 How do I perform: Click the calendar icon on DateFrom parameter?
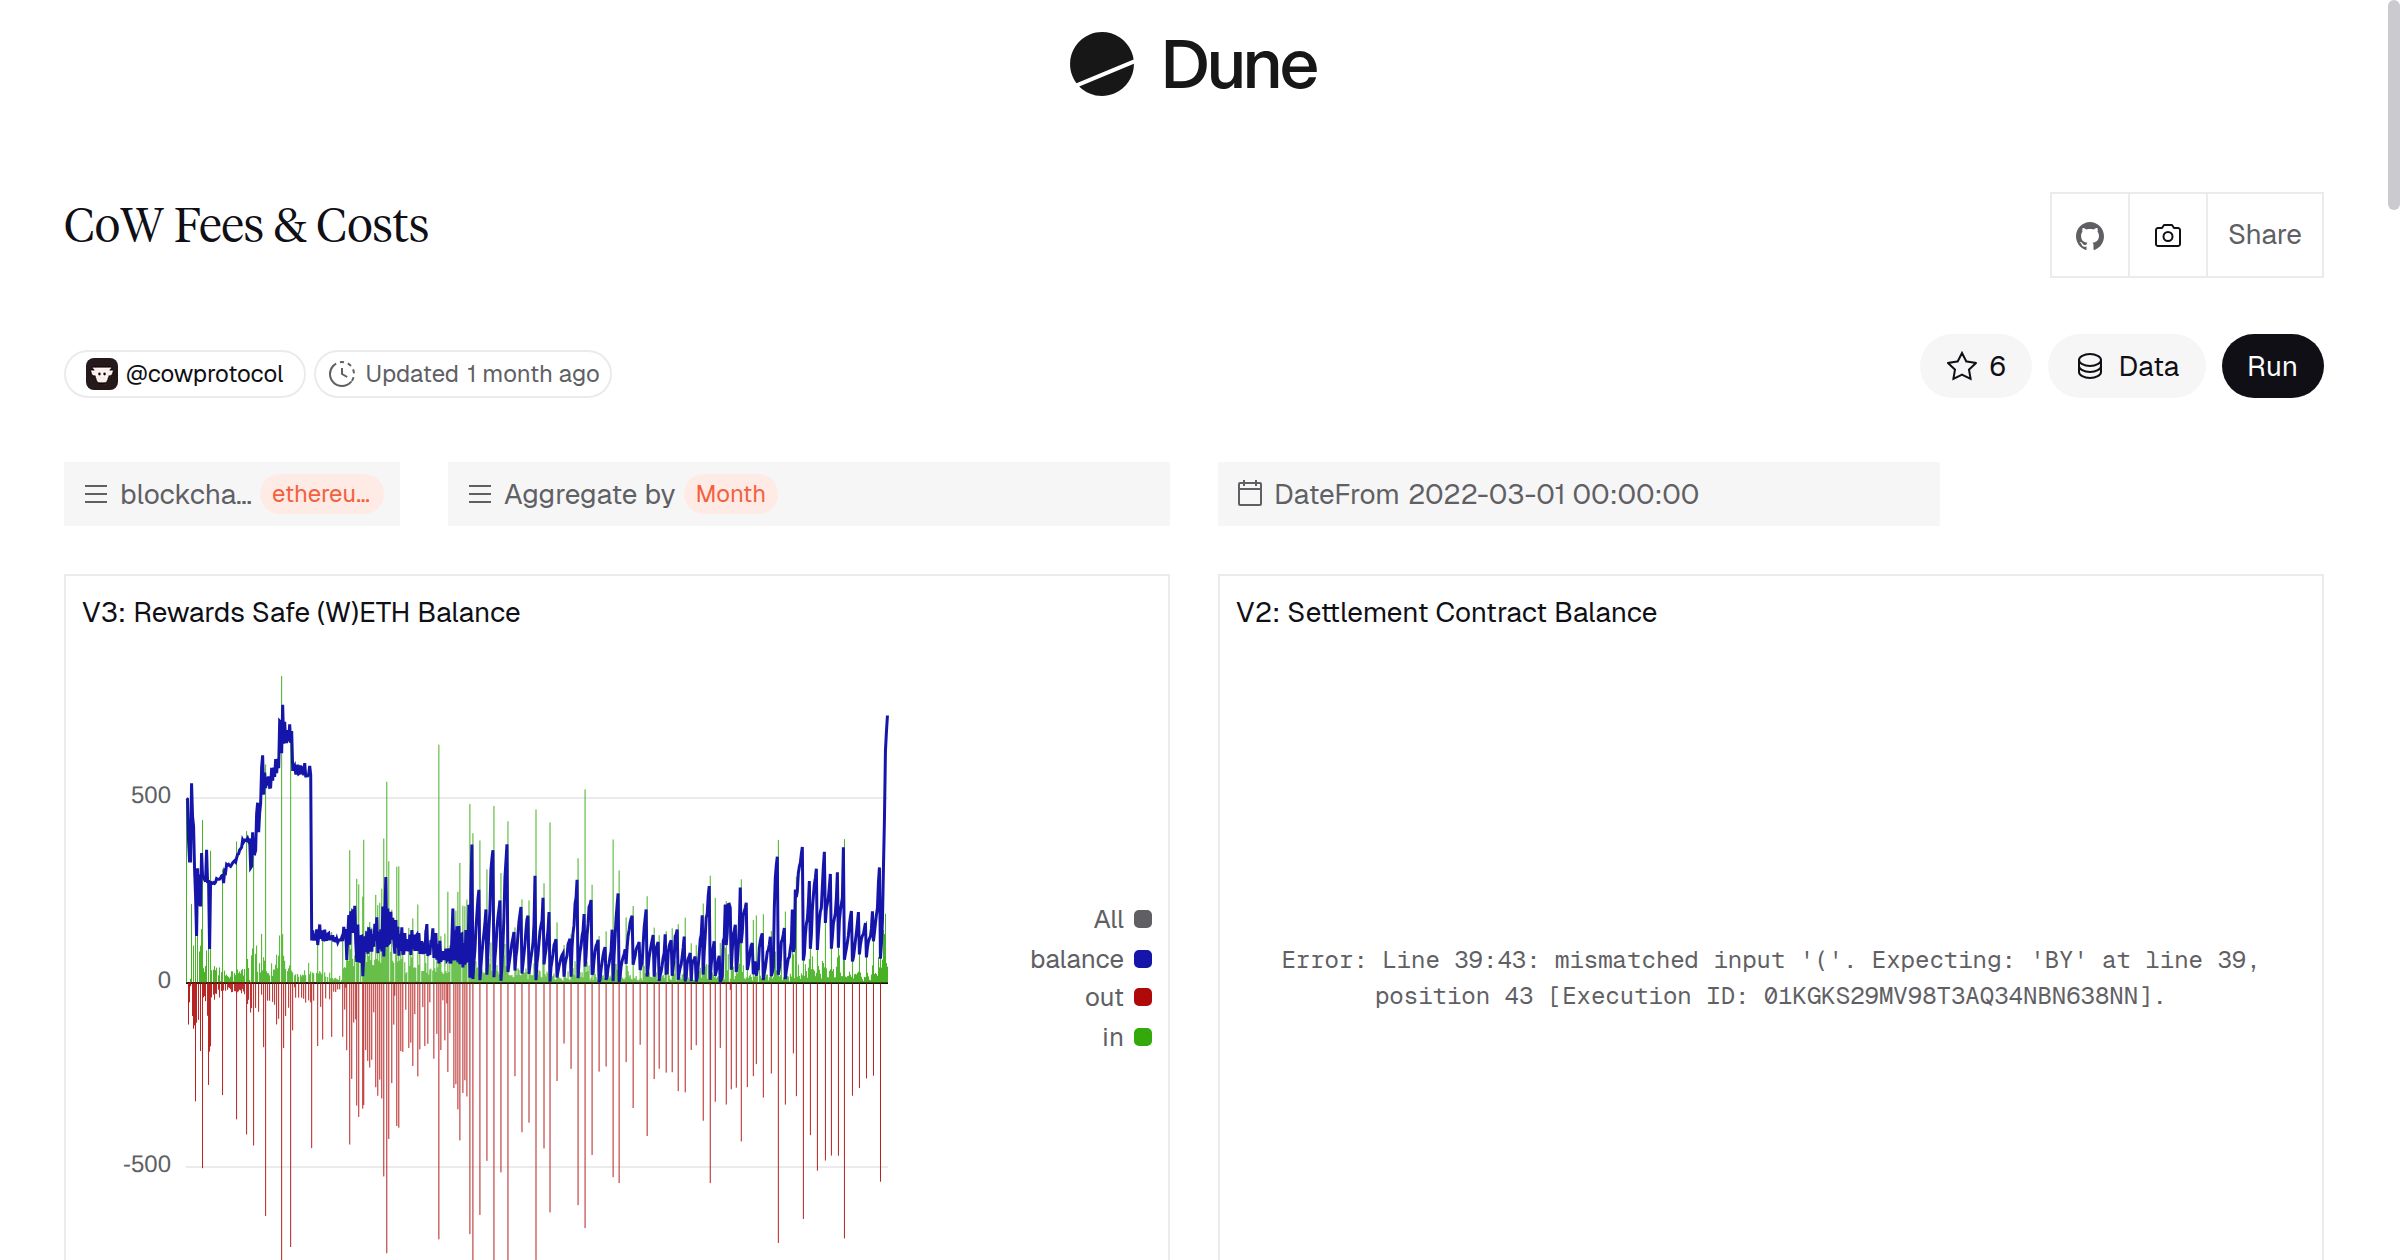pos(1248,493)
